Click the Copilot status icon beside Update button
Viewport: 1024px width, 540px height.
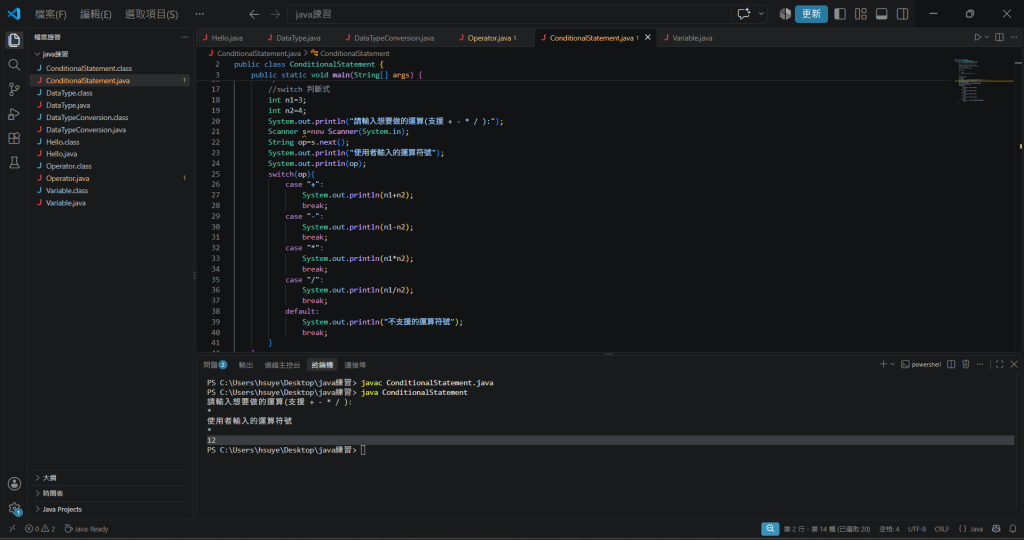pyautogui.click(x=785, y=14)
